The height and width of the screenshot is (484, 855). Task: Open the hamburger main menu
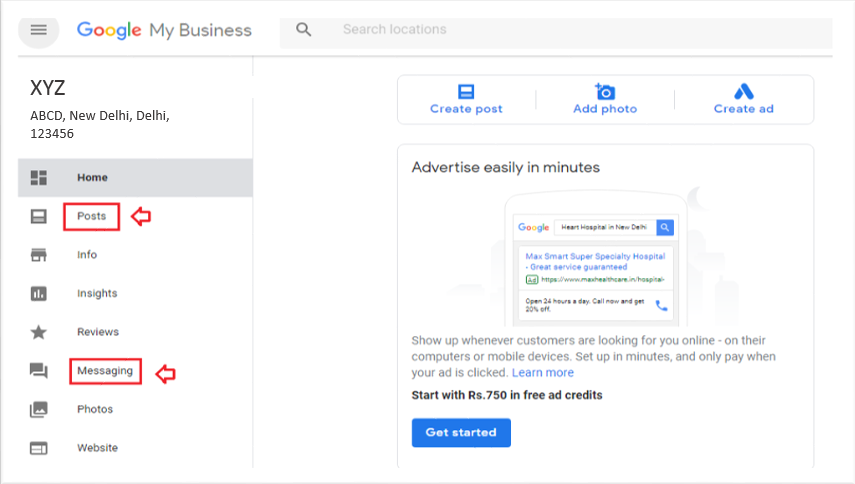[x=38, y=29]
